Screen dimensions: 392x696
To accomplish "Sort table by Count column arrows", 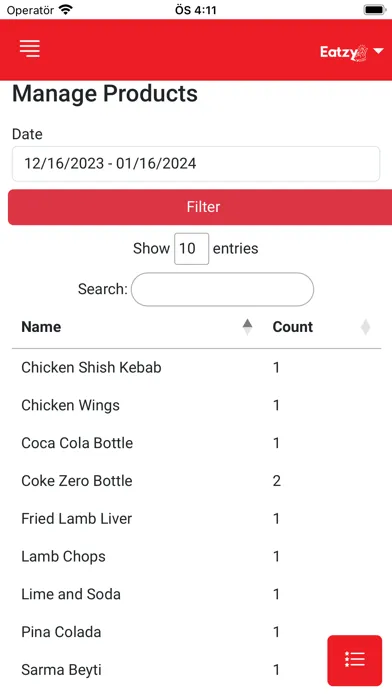I will [x=365, y=327].
